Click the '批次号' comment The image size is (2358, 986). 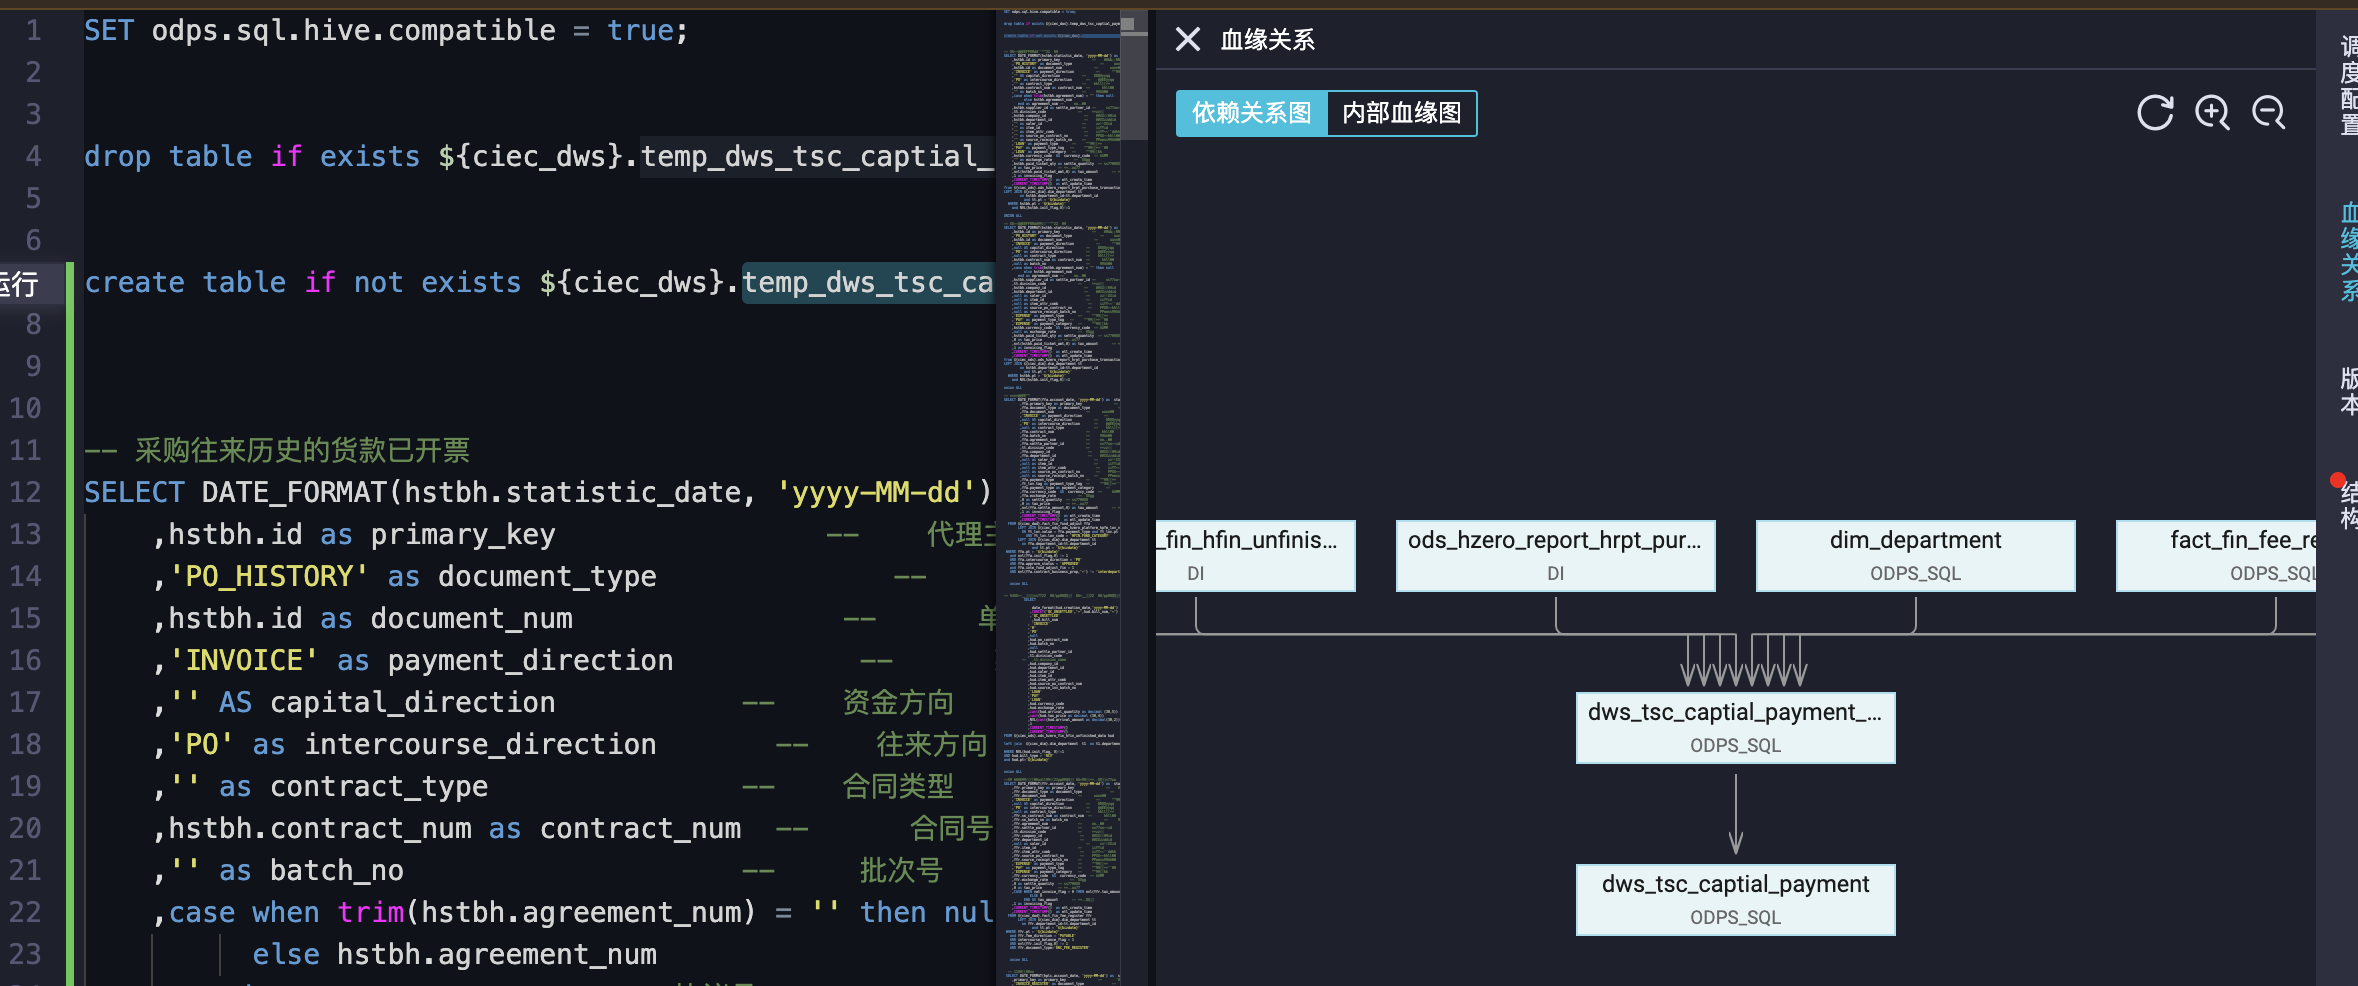pyautogui.click(x=901, y=870)
